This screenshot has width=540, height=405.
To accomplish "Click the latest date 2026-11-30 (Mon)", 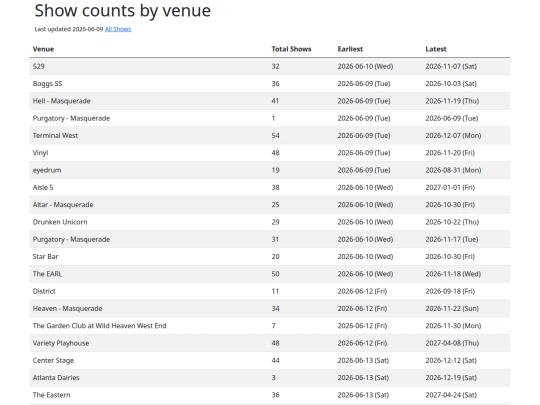I will click(453, 326).
